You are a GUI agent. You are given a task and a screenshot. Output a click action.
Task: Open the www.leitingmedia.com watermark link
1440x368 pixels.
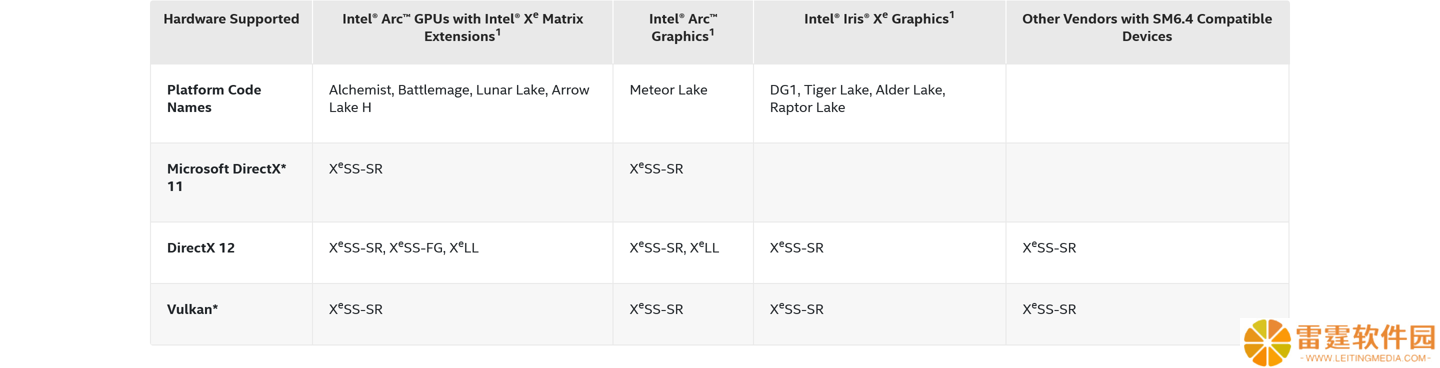coord(1365,358)
